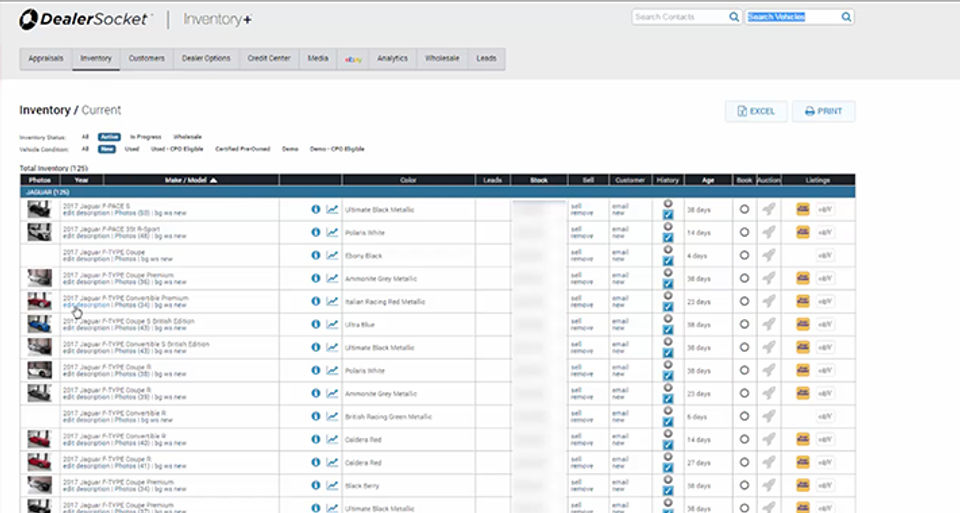960x513 pixels.
Task: Click the PRINT button
Action: (823, 111)
